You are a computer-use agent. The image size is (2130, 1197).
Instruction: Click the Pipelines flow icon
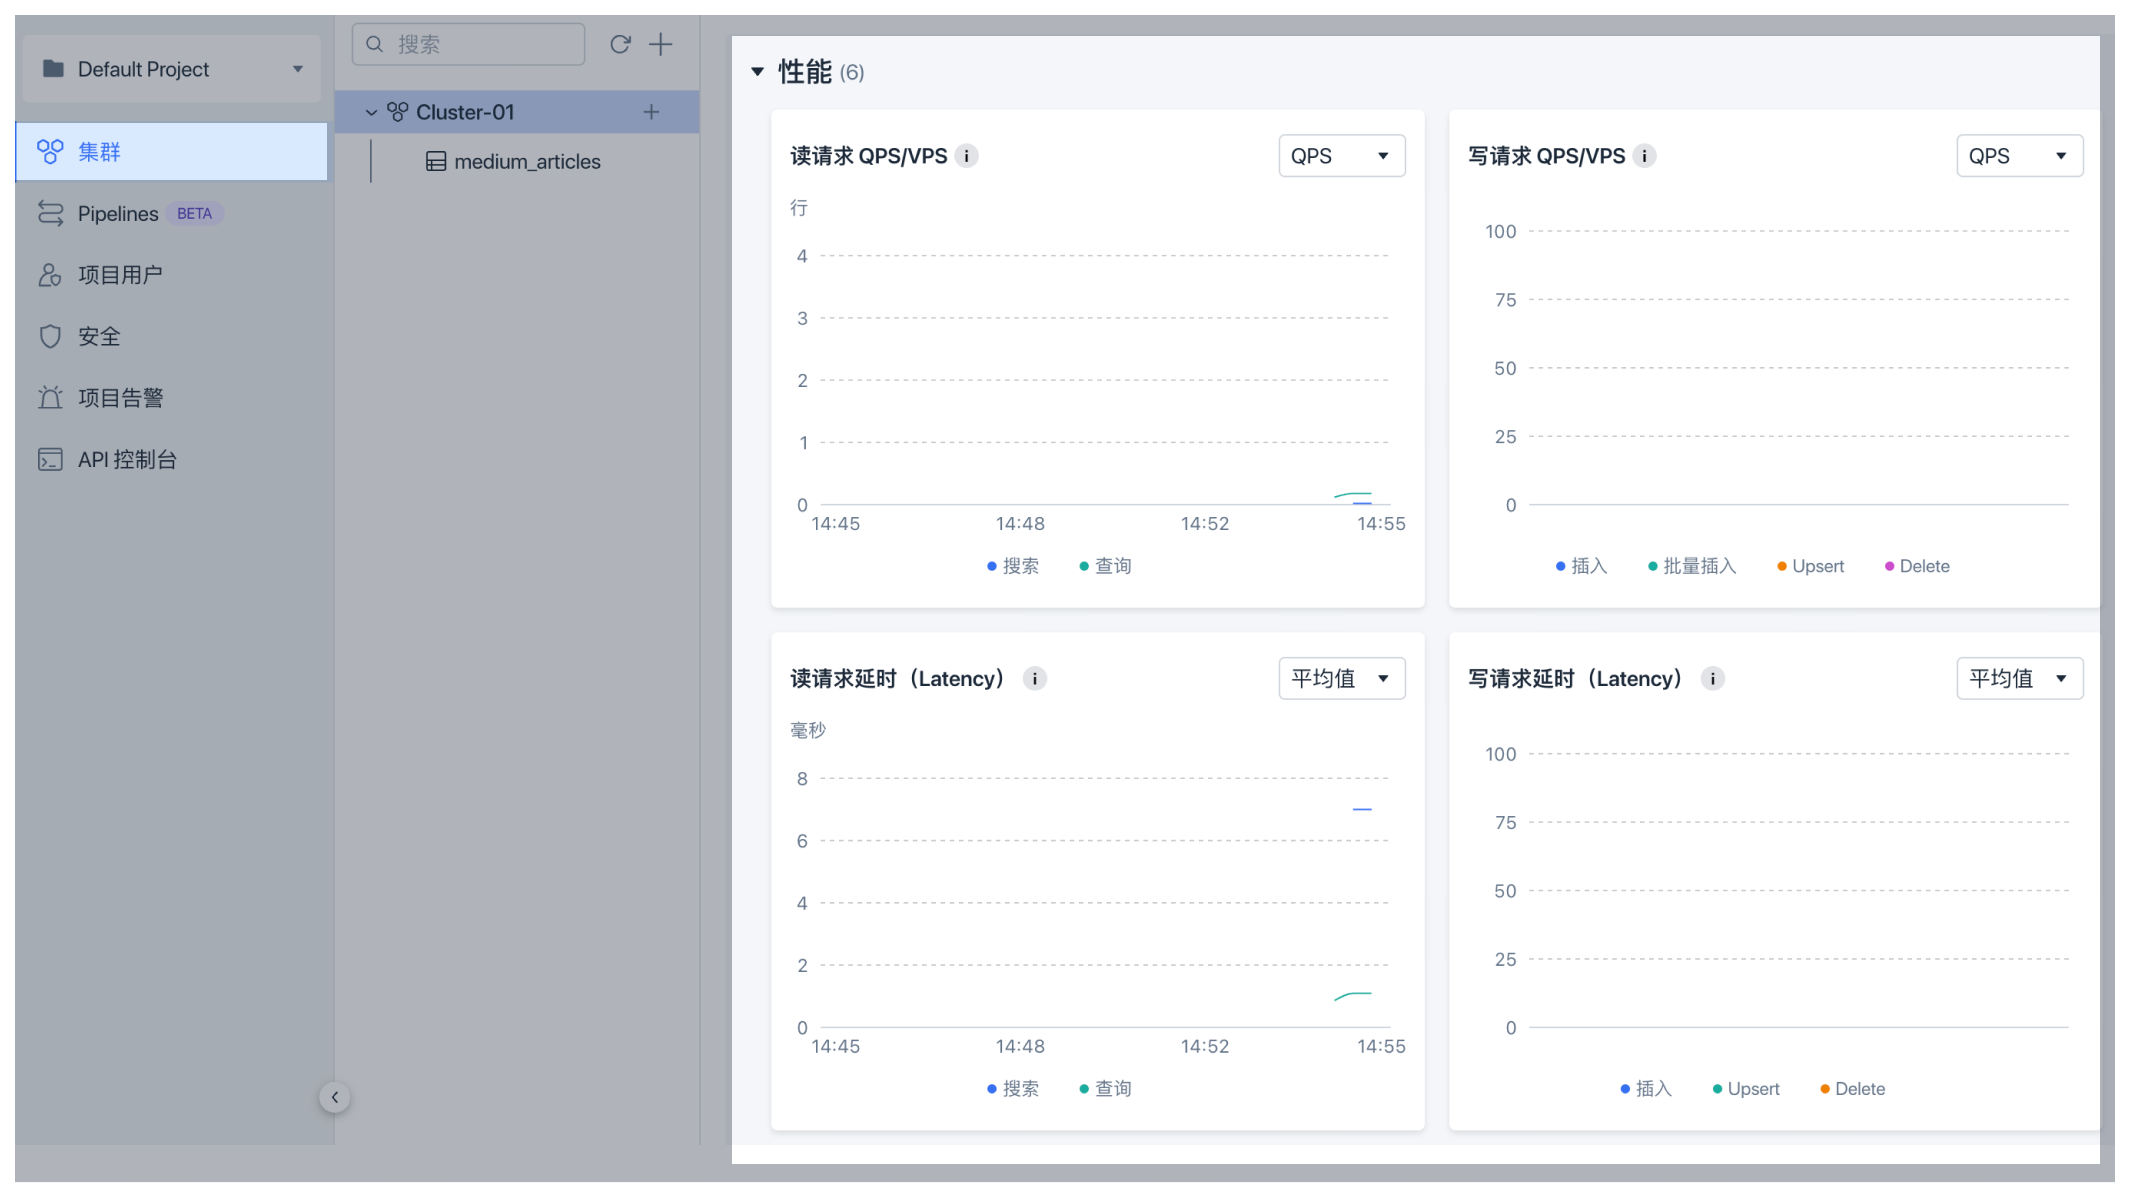tap(50, 213)
